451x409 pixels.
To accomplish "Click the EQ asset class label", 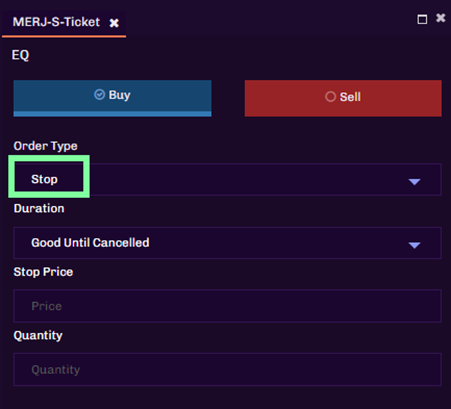I will point(20,55).
